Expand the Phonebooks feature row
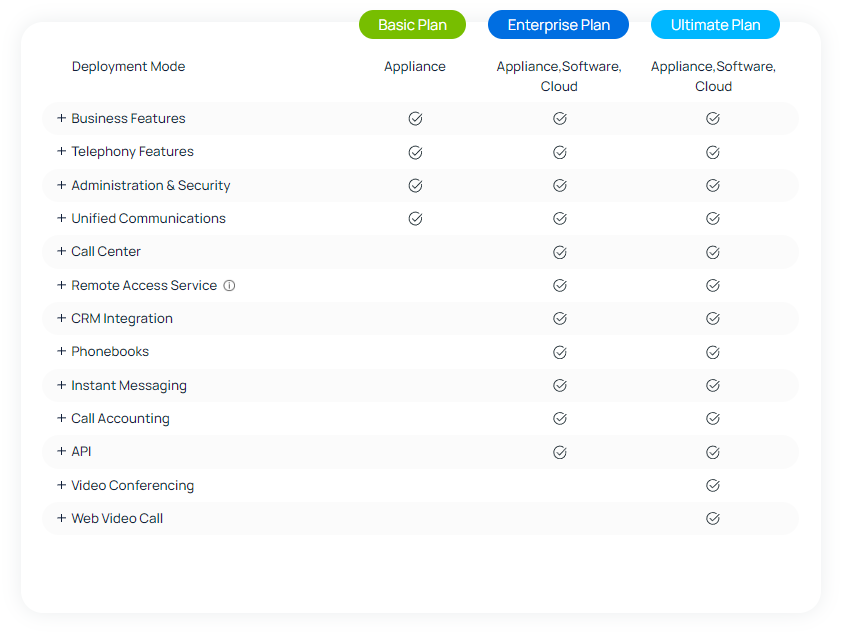Image resolution: width=844 pixels, height=634 pixels. click(61, 352)
